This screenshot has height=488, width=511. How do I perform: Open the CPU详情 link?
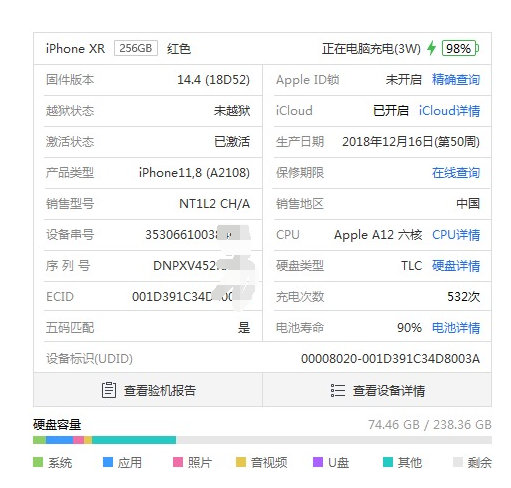(x=456, y=235)
